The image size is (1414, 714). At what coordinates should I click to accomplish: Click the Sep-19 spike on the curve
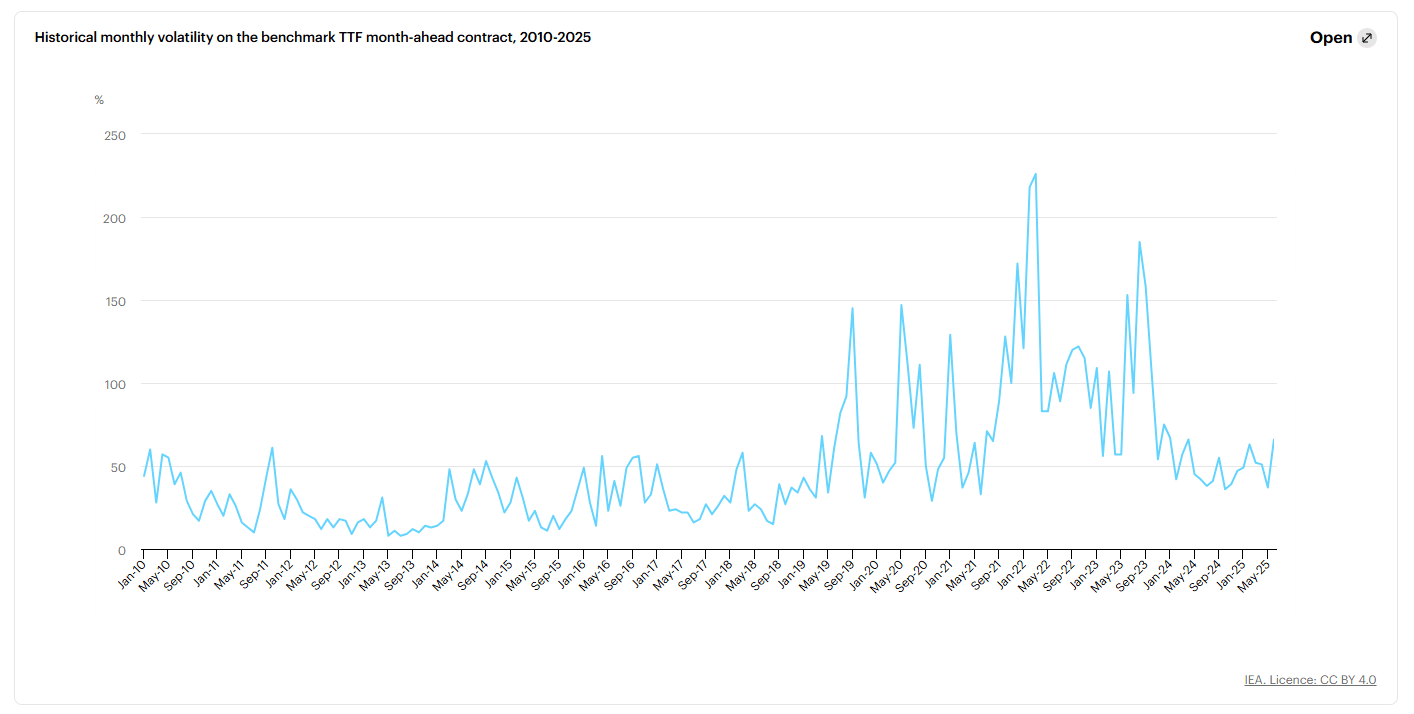coord(851,310)
